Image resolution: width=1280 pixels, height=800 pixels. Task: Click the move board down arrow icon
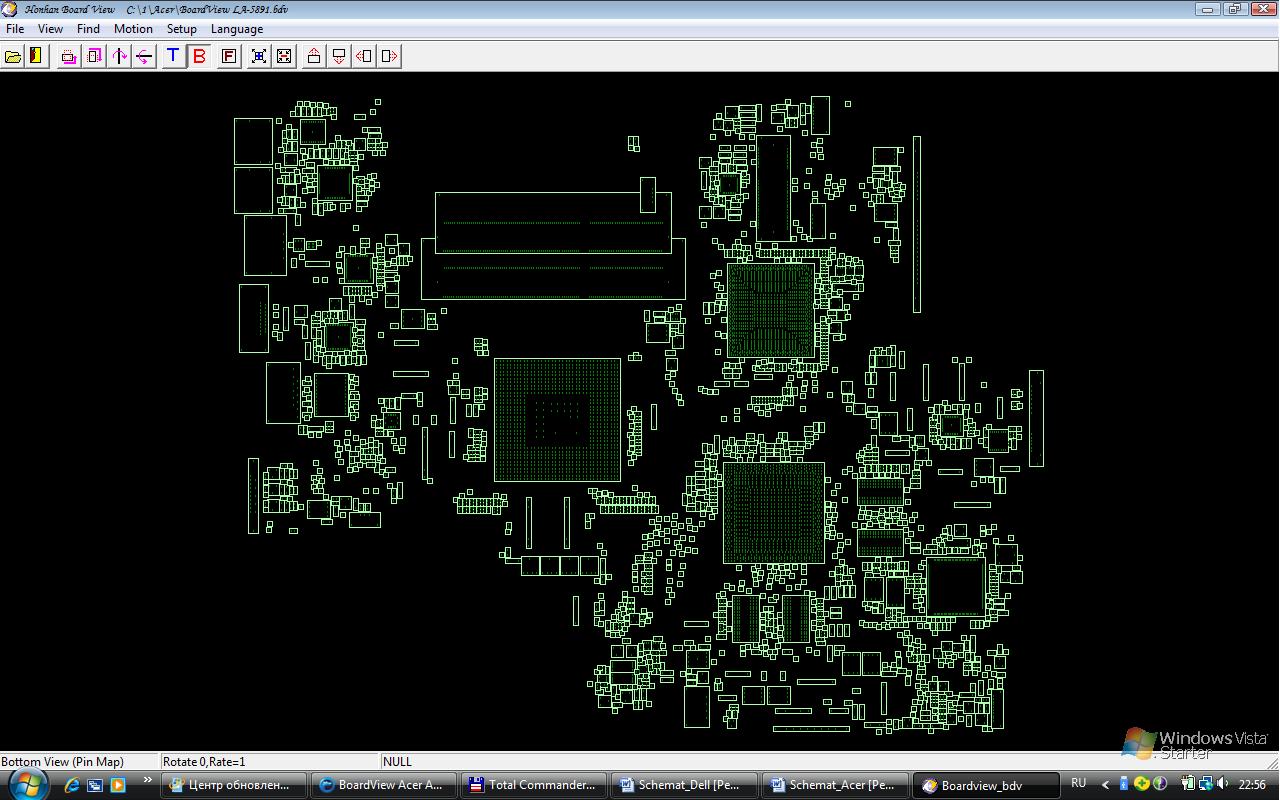(x=339, y=56)
